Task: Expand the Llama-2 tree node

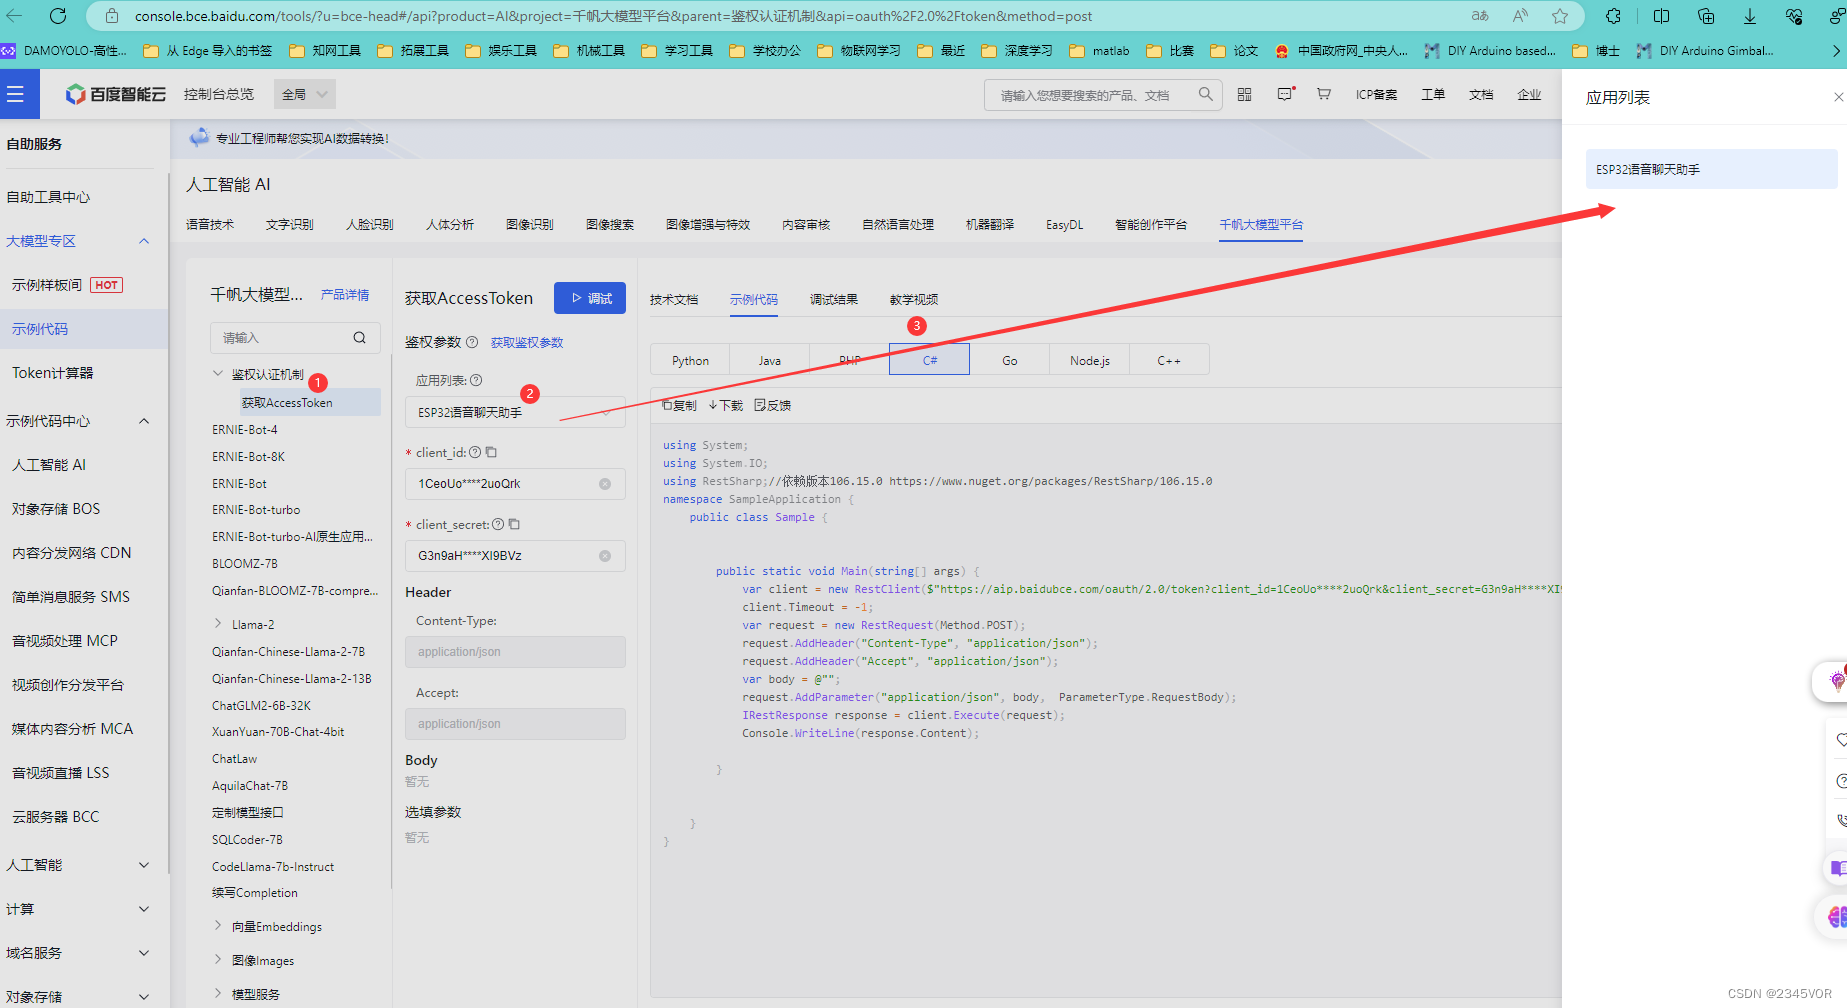Action: tap(218, 624)
